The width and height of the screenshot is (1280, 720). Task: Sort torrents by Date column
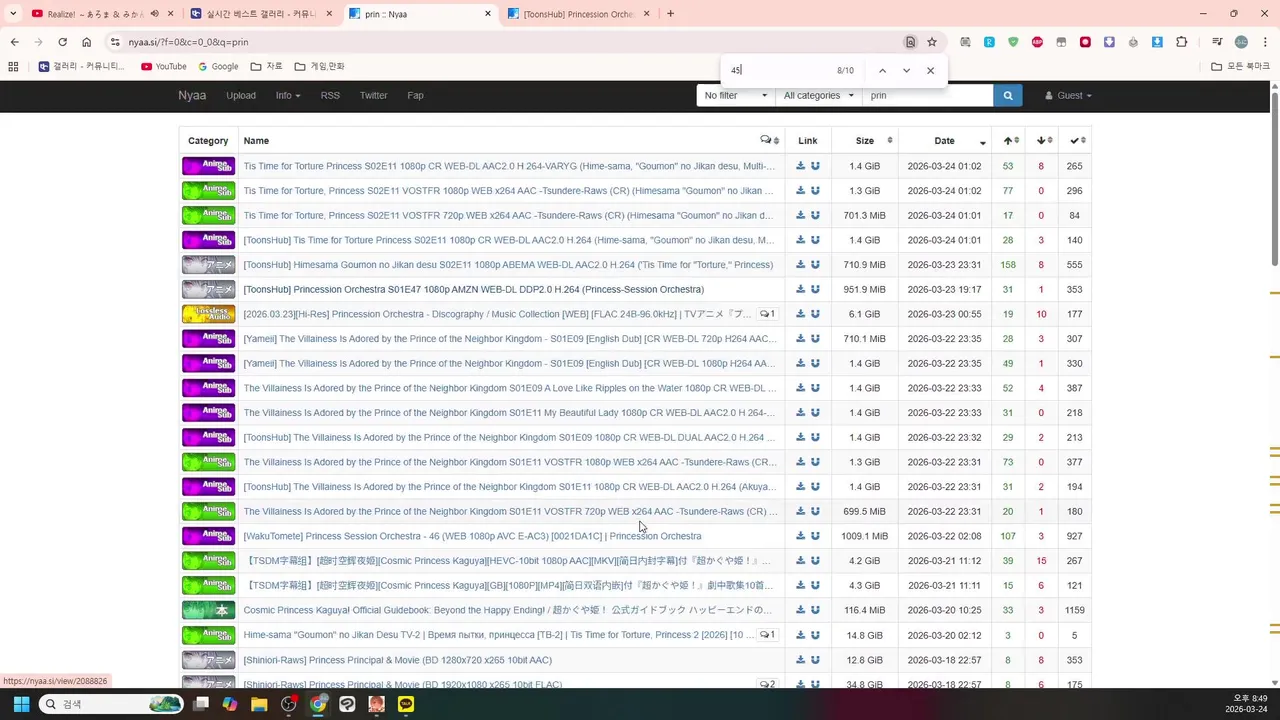click(945, 141)
